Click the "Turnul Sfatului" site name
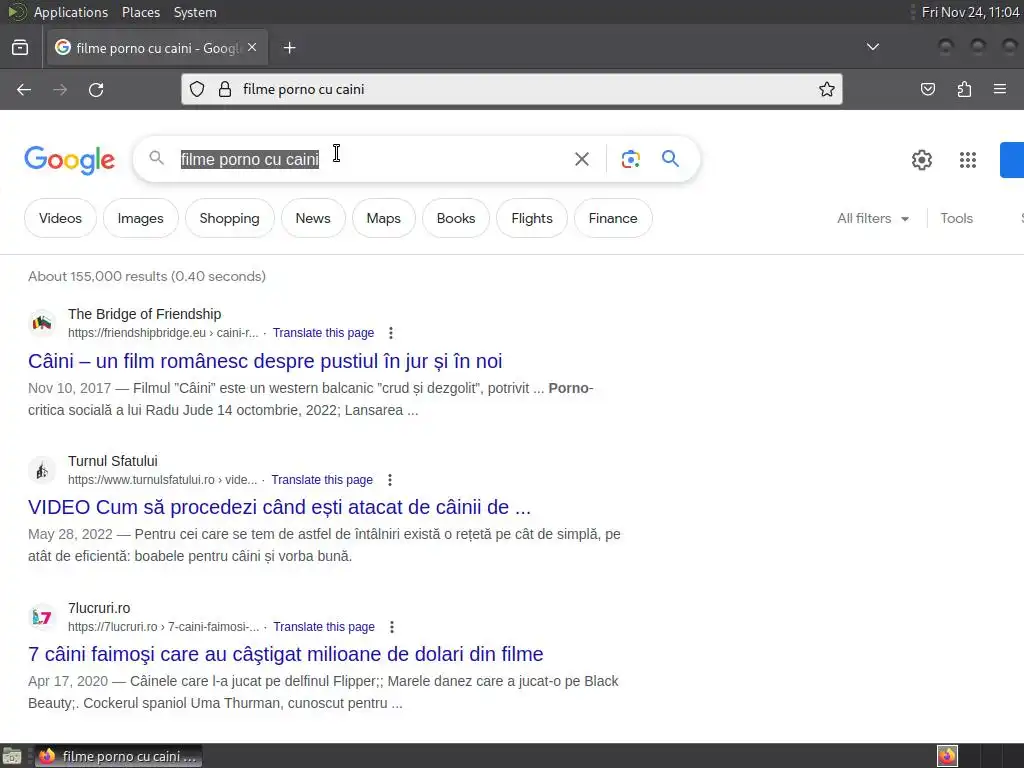Image resolution: width=1024 pixels, height=768 pixels. 112,461
